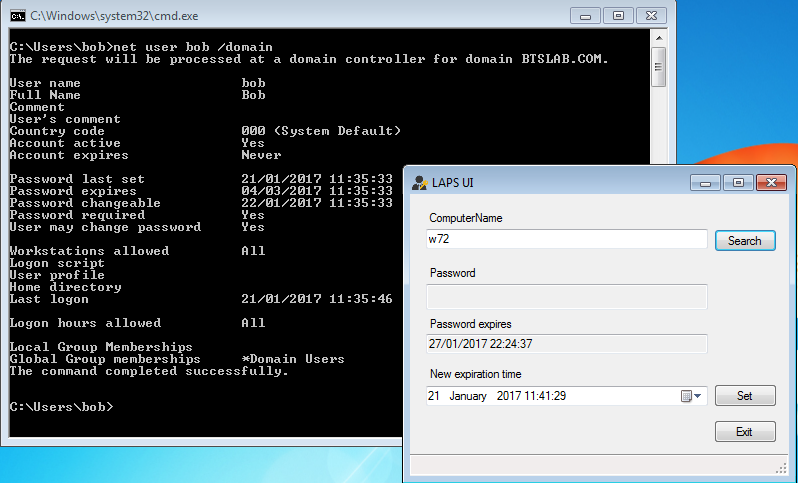Image resolution: width=798 pixels, height=483 pixels.
Task: Click the cmd.exe title bar icon
Action: [17, 16]
